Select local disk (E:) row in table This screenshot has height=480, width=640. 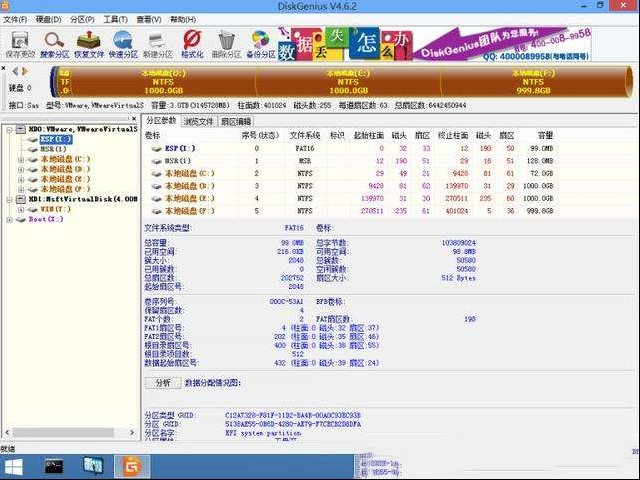click(x=352, y=199)
